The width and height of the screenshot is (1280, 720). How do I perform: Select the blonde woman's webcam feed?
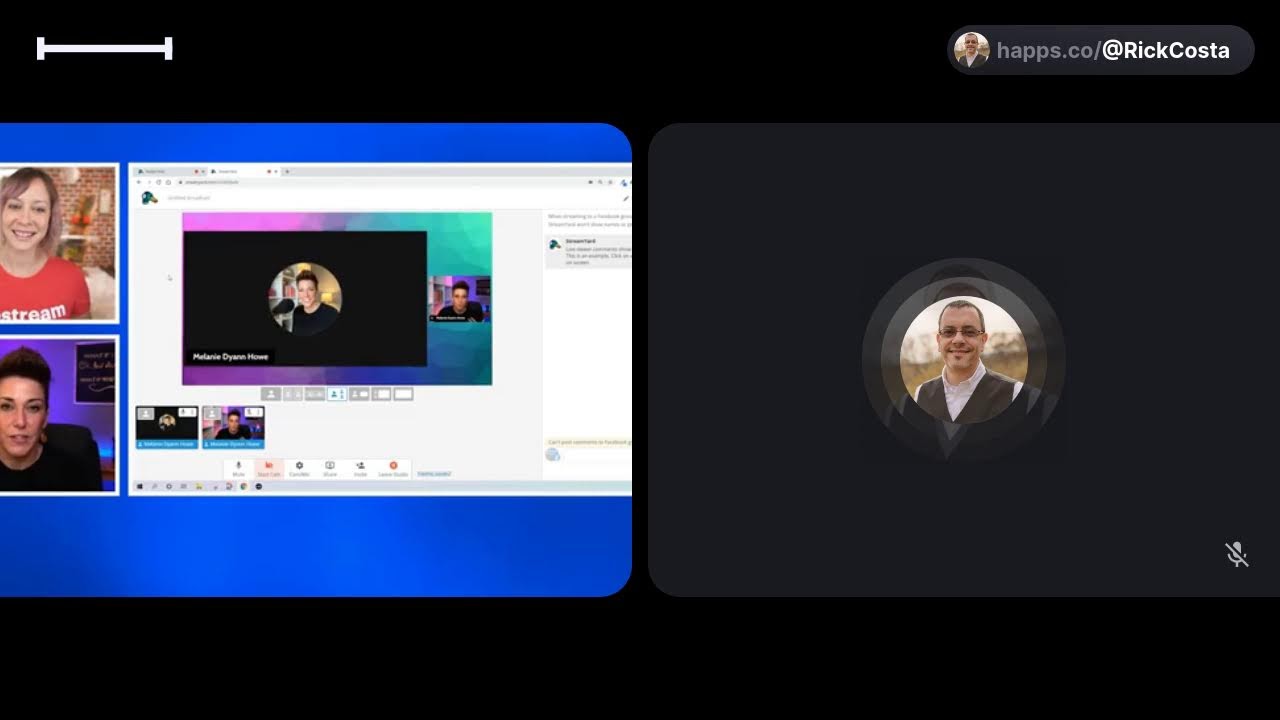tap(58, 244)
